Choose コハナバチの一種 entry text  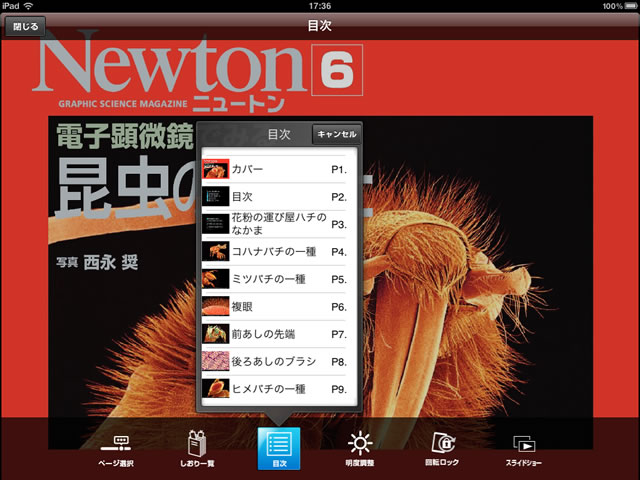(x=274, y=251)
